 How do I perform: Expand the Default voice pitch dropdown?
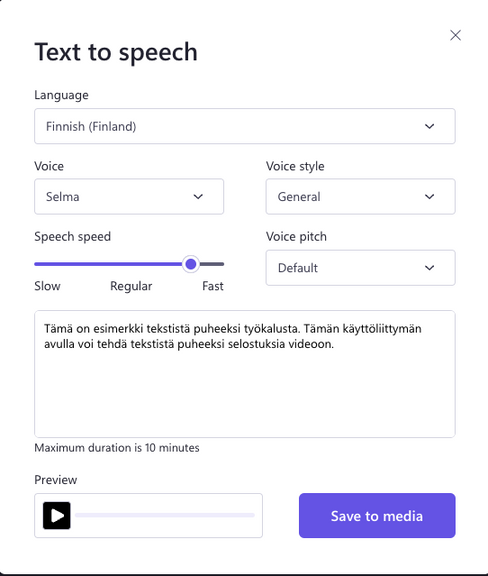tap(360, 268)
